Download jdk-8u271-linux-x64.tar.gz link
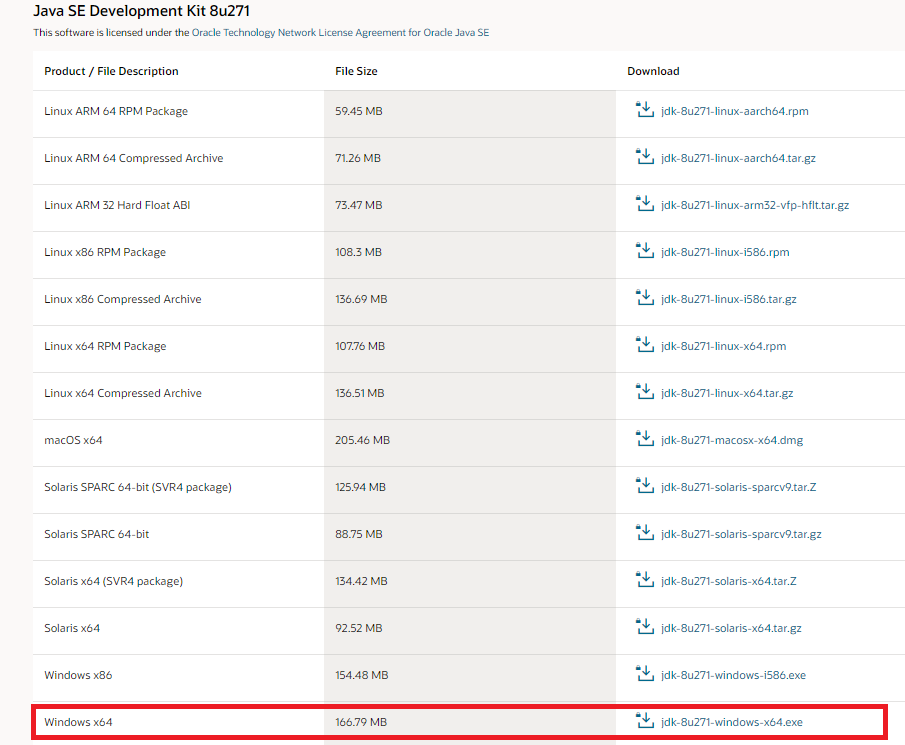Viewport: 905px width, 745px height. (727, 393)
